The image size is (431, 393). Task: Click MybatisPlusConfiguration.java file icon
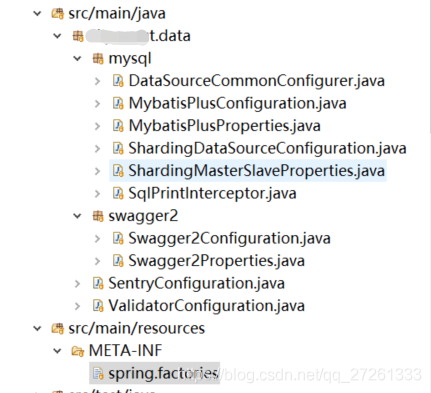[118, 104]
